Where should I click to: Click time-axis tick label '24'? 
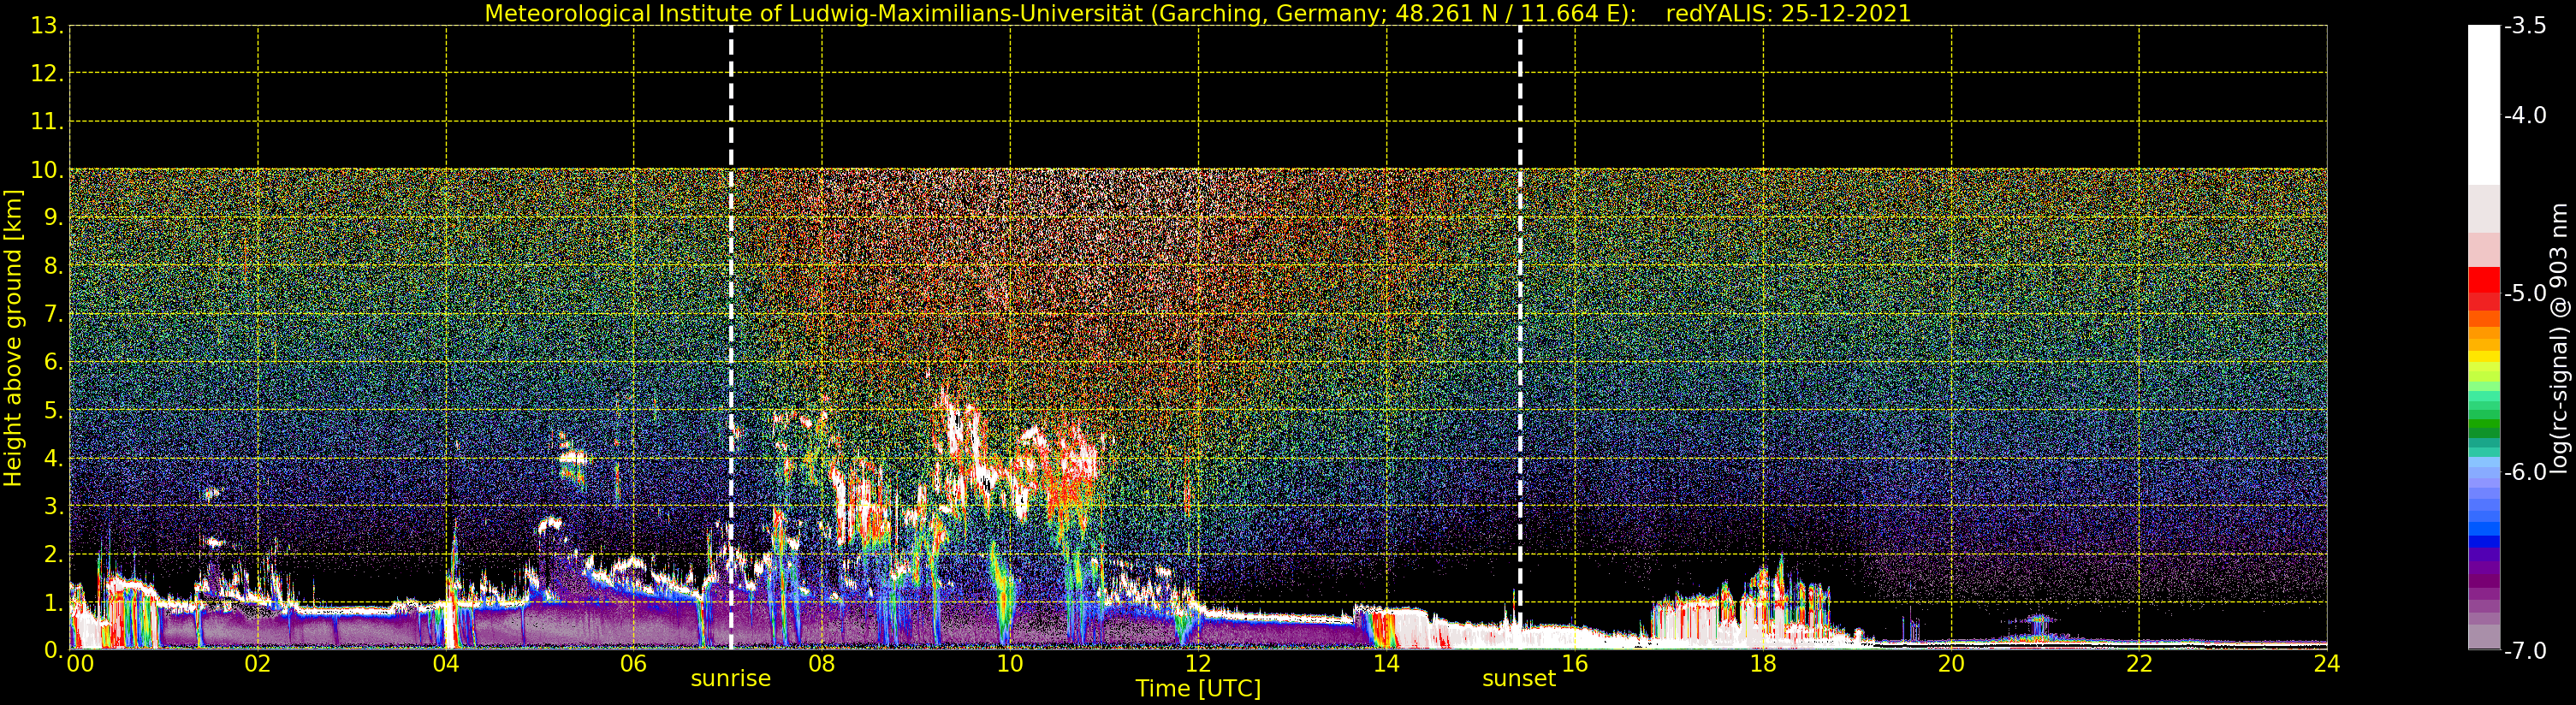(2327, 664)
